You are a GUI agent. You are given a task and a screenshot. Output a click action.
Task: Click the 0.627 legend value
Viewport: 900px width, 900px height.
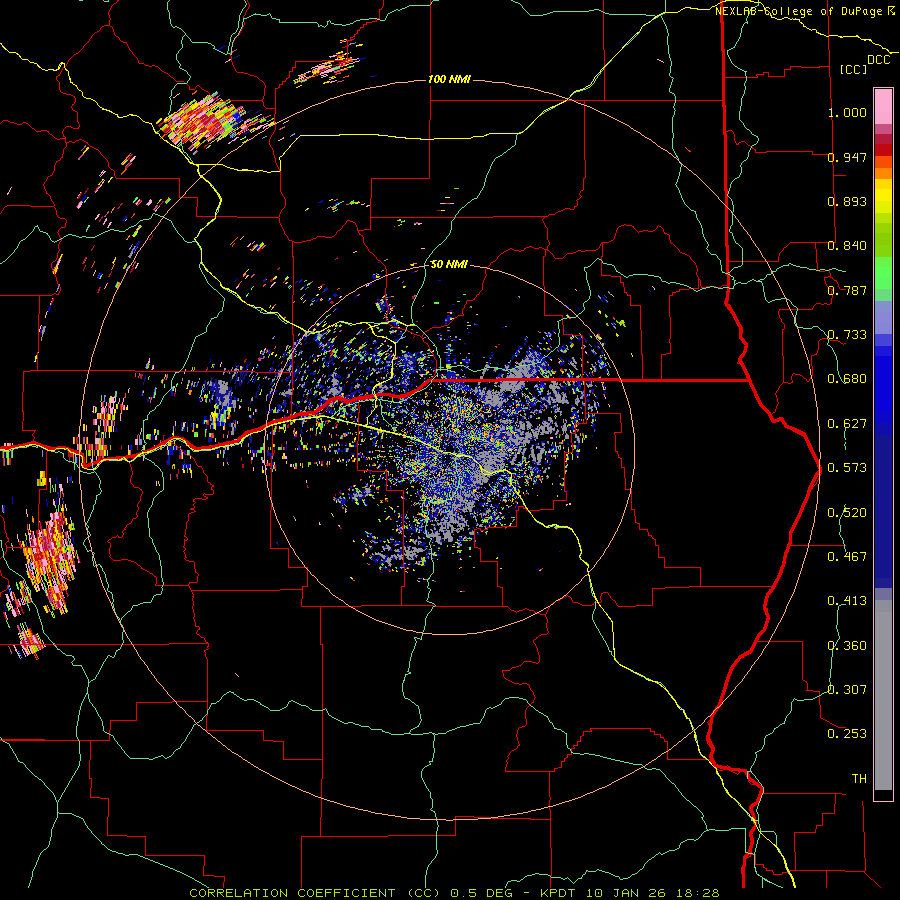[x=847, y=424]
